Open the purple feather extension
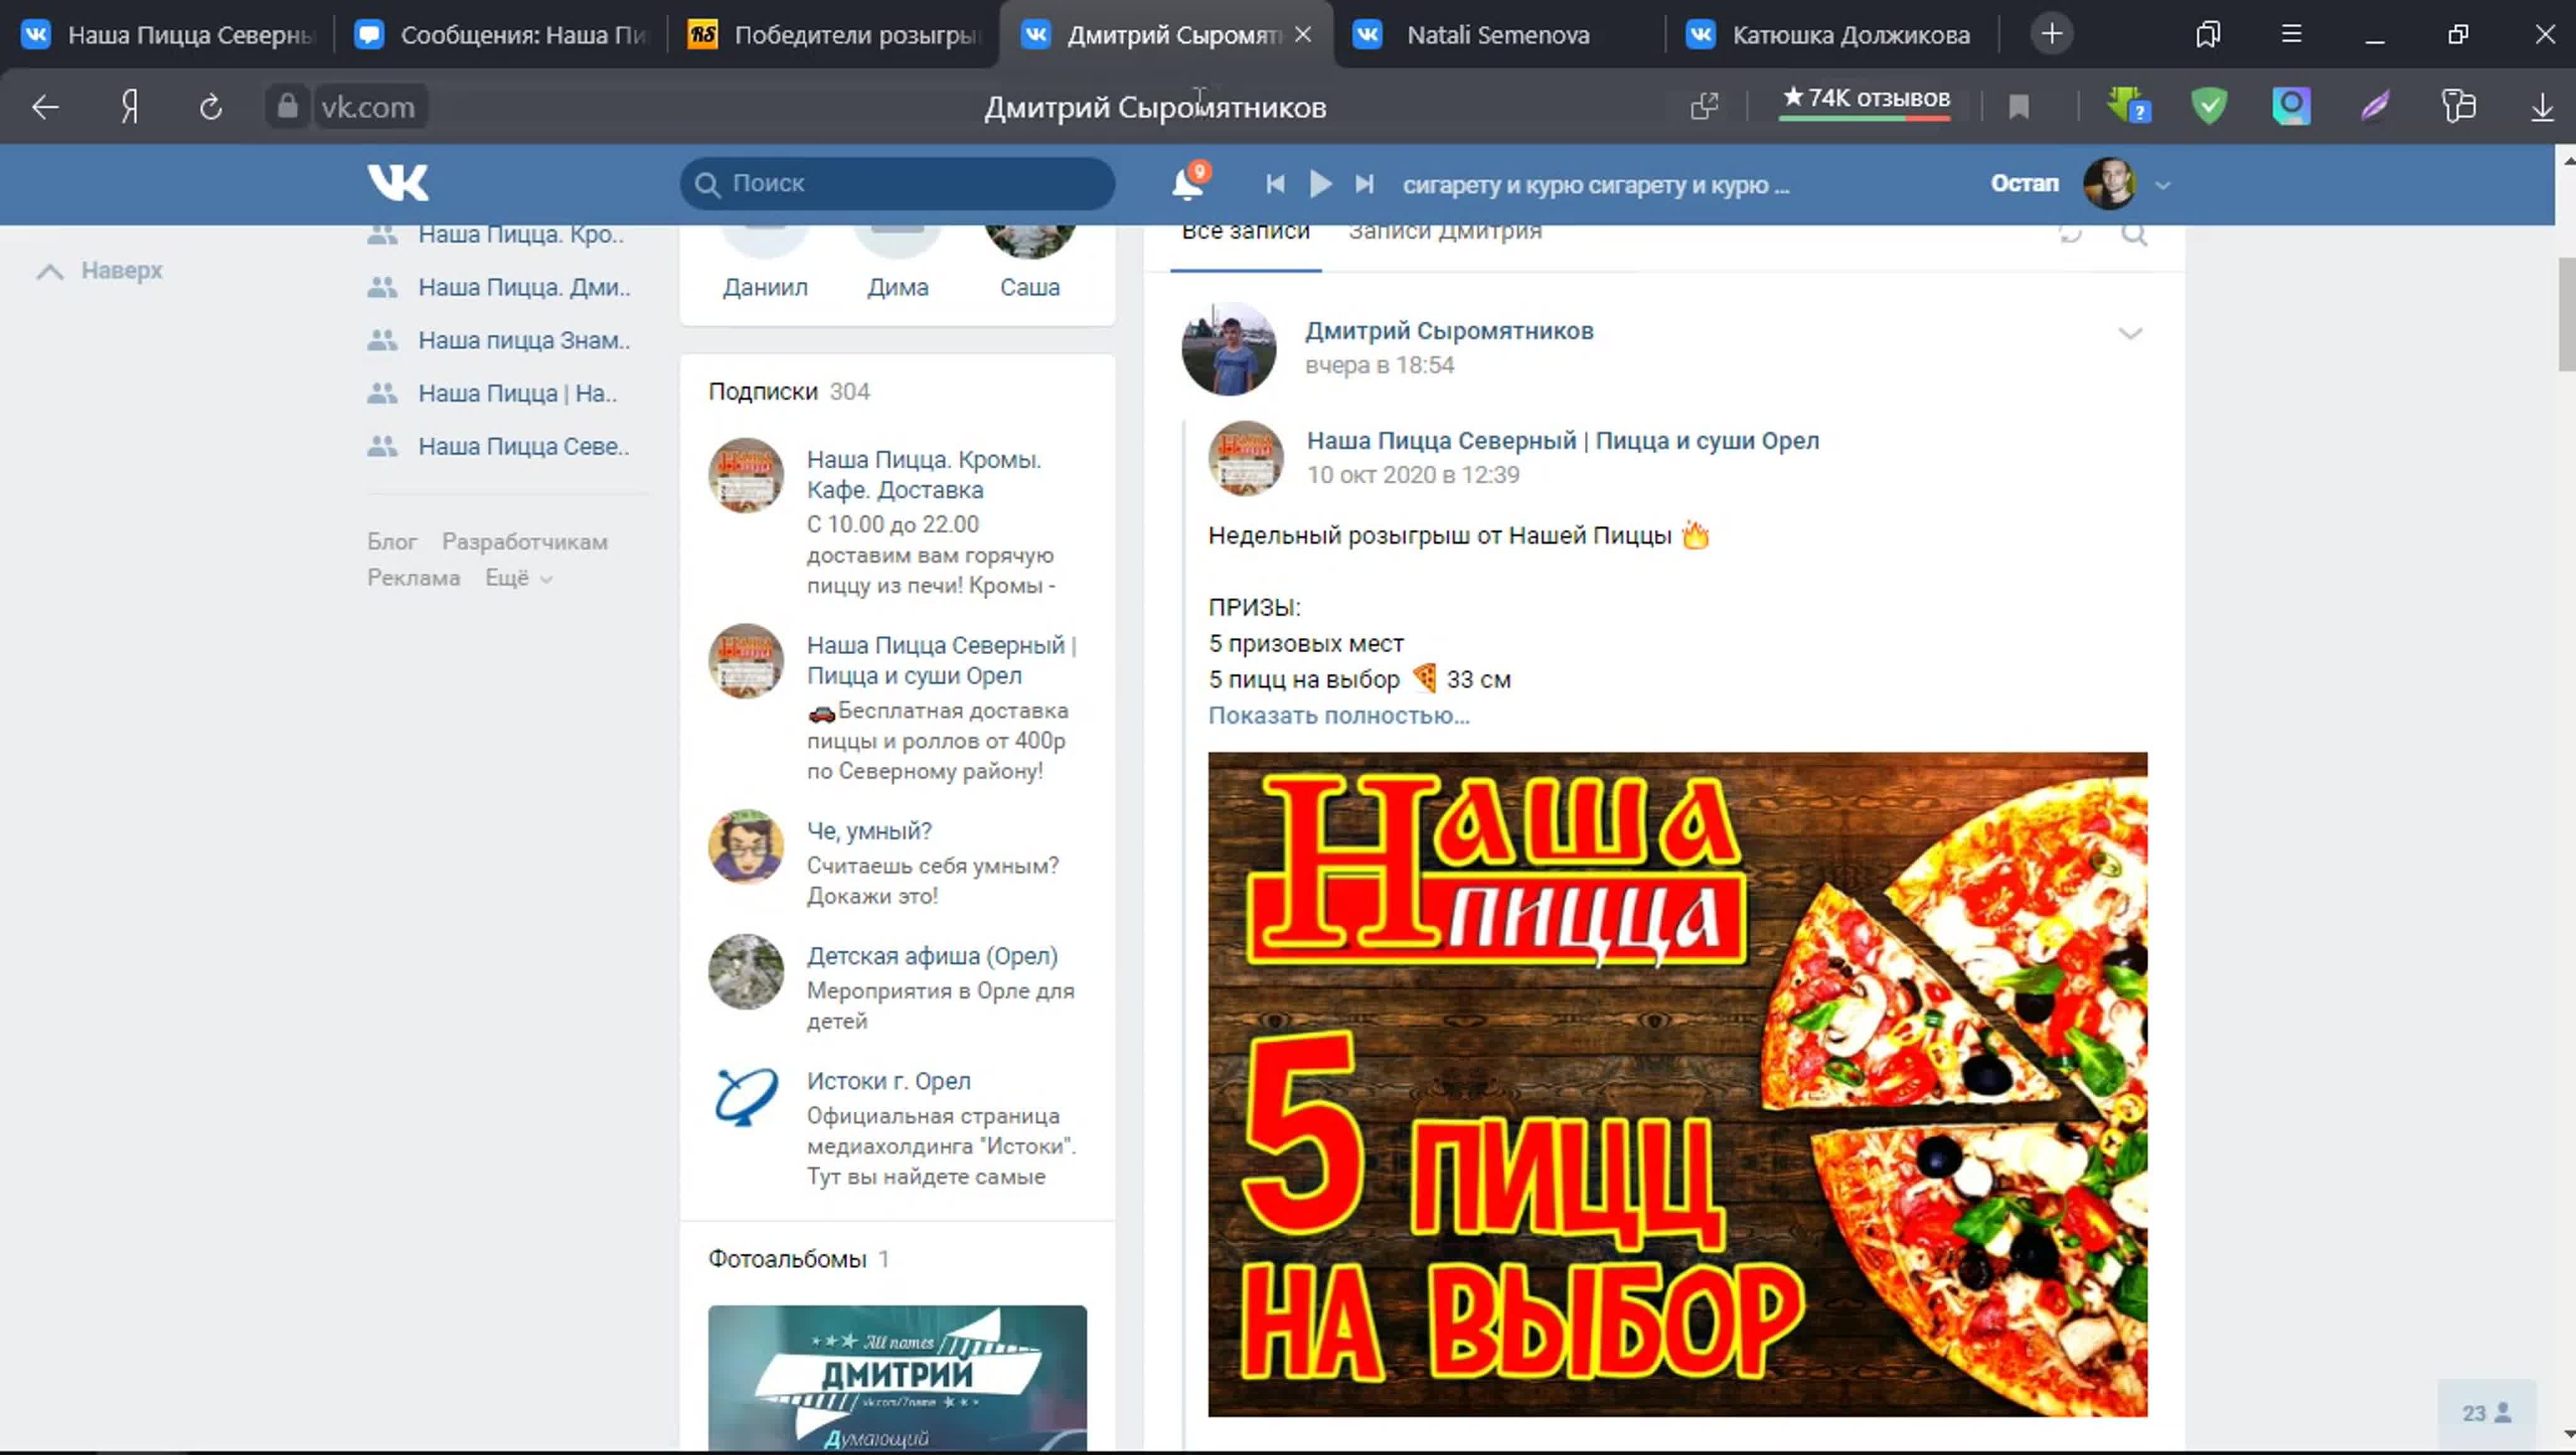 click(2375, 106)
